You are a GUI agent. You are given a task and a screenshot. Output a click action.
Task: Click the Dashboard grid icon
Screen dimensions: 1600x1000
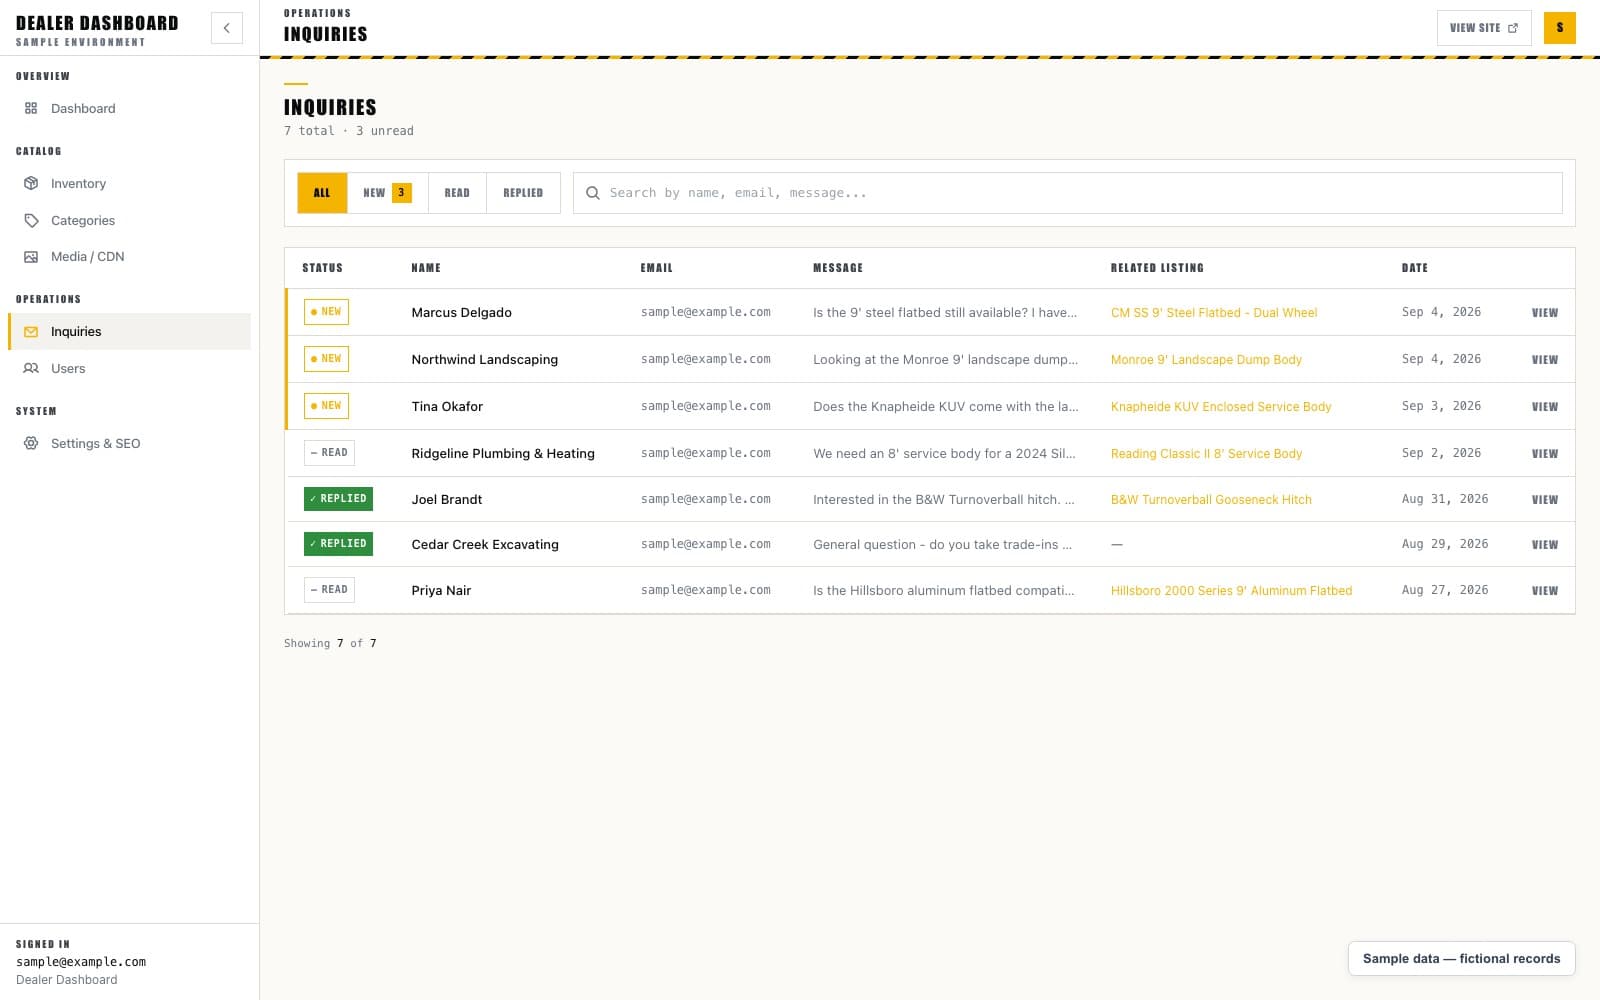point(31,108)
